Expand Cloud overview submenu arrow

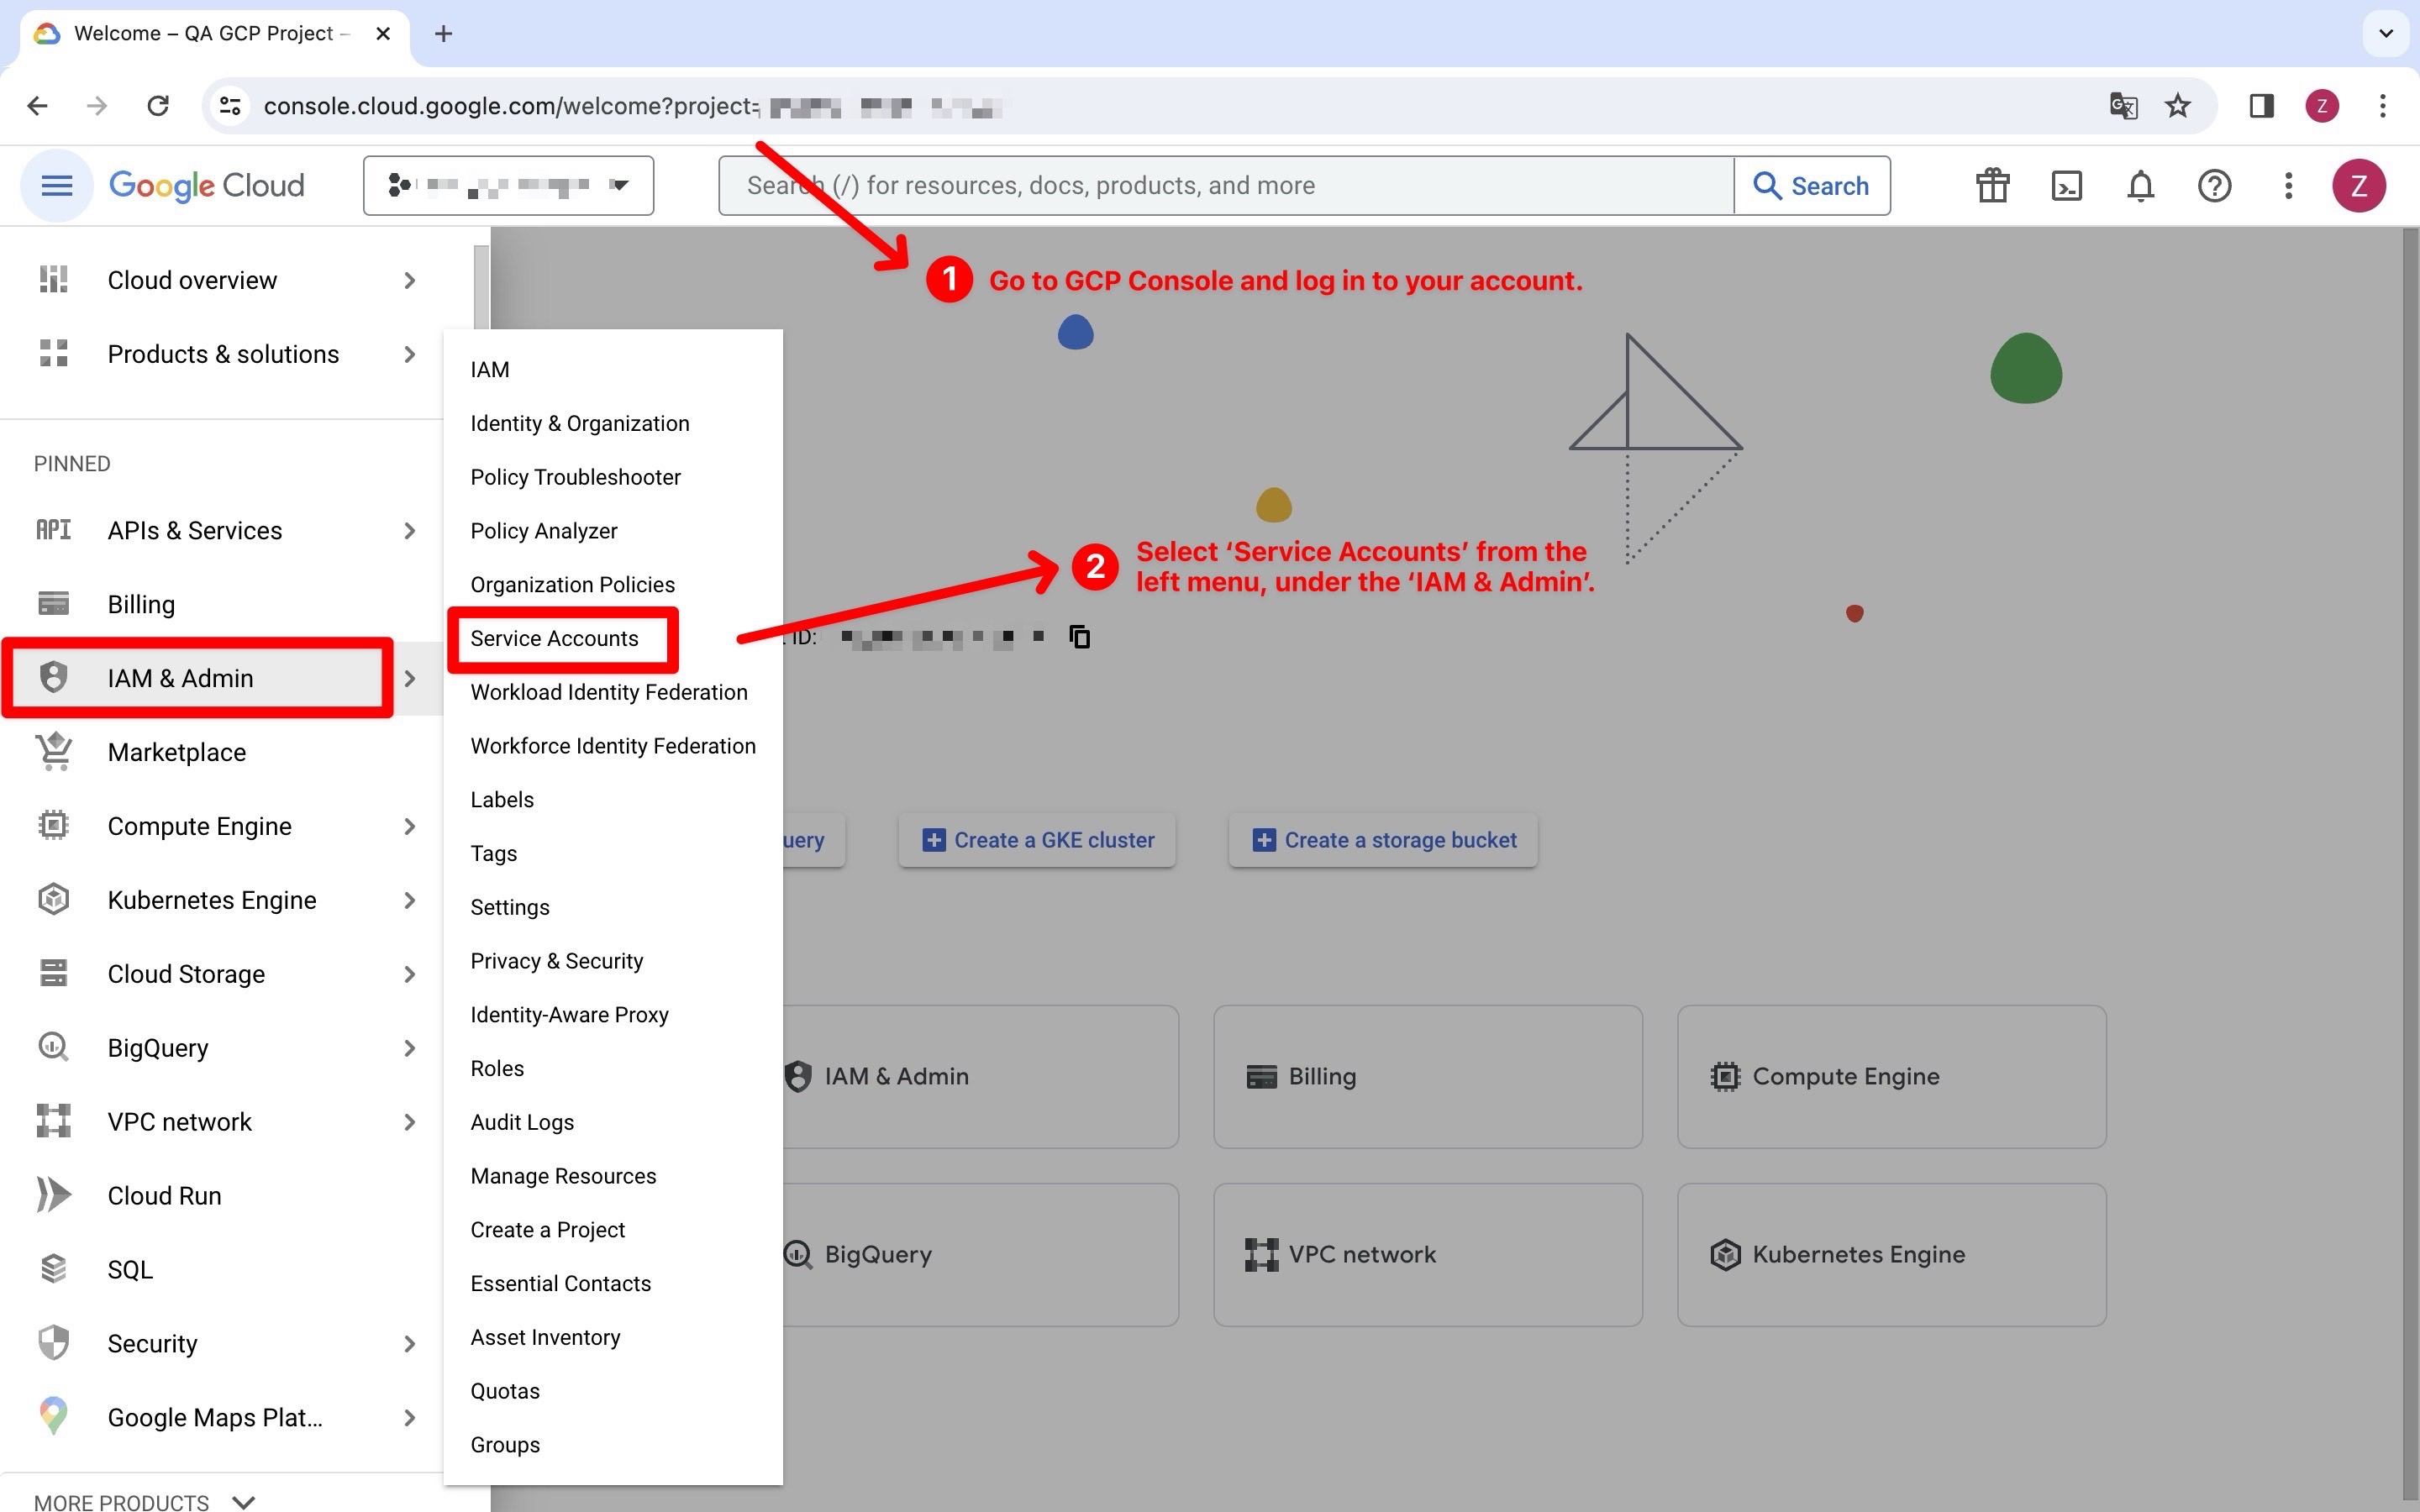(409, 280)
